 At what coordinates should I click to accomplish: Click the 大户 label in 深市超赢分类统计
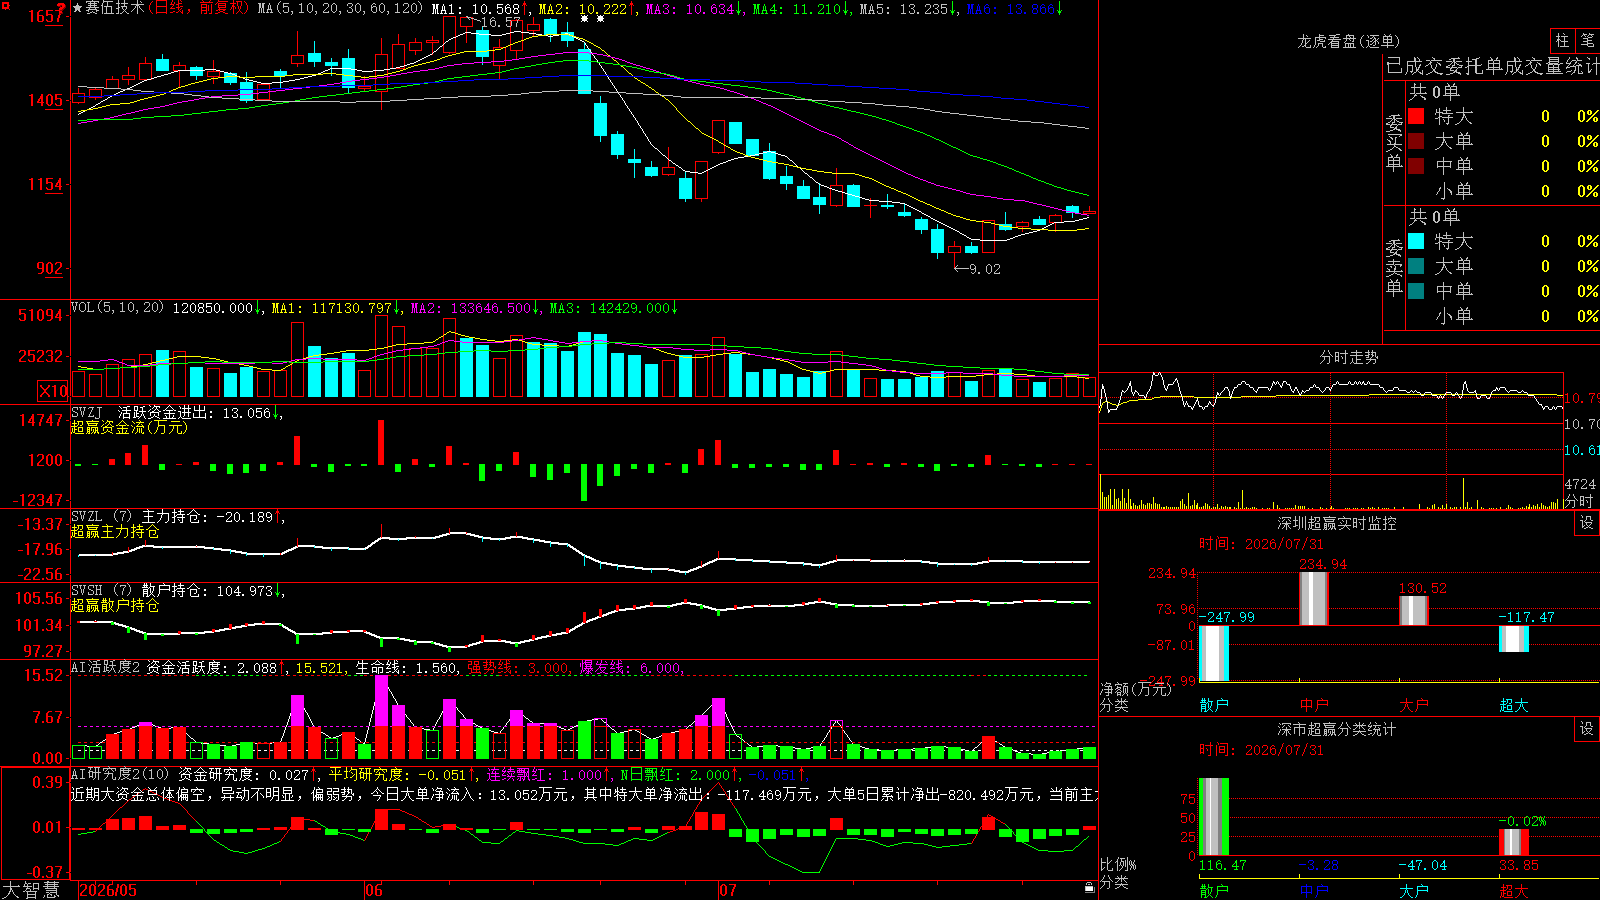point(1414,890)
